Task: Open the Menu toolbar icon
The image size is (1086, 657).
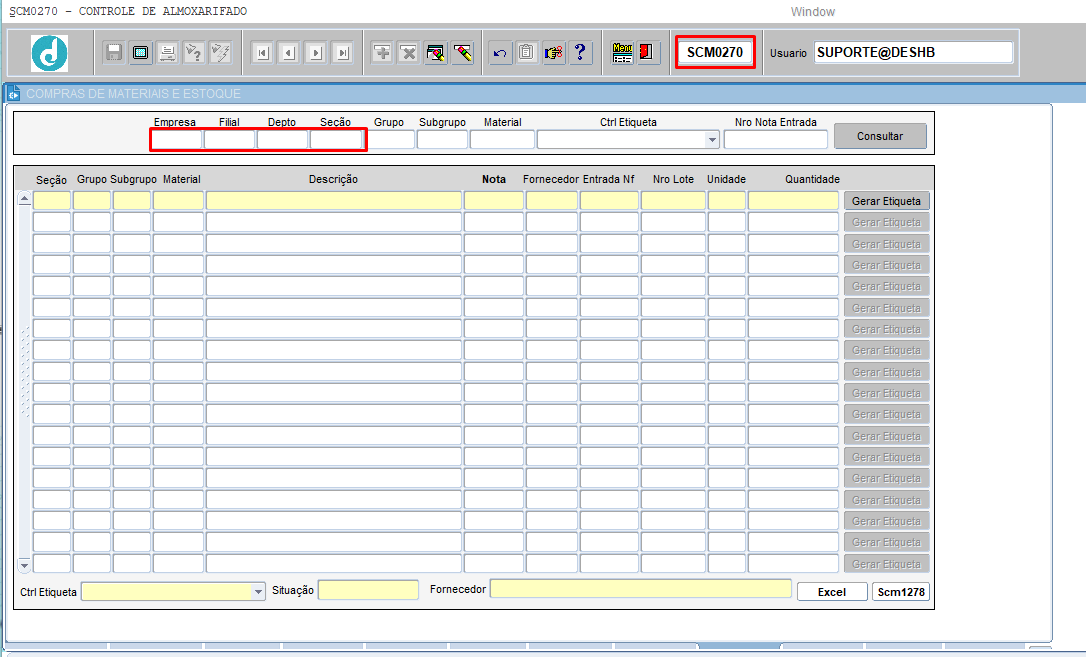Action: coord(622,53)
